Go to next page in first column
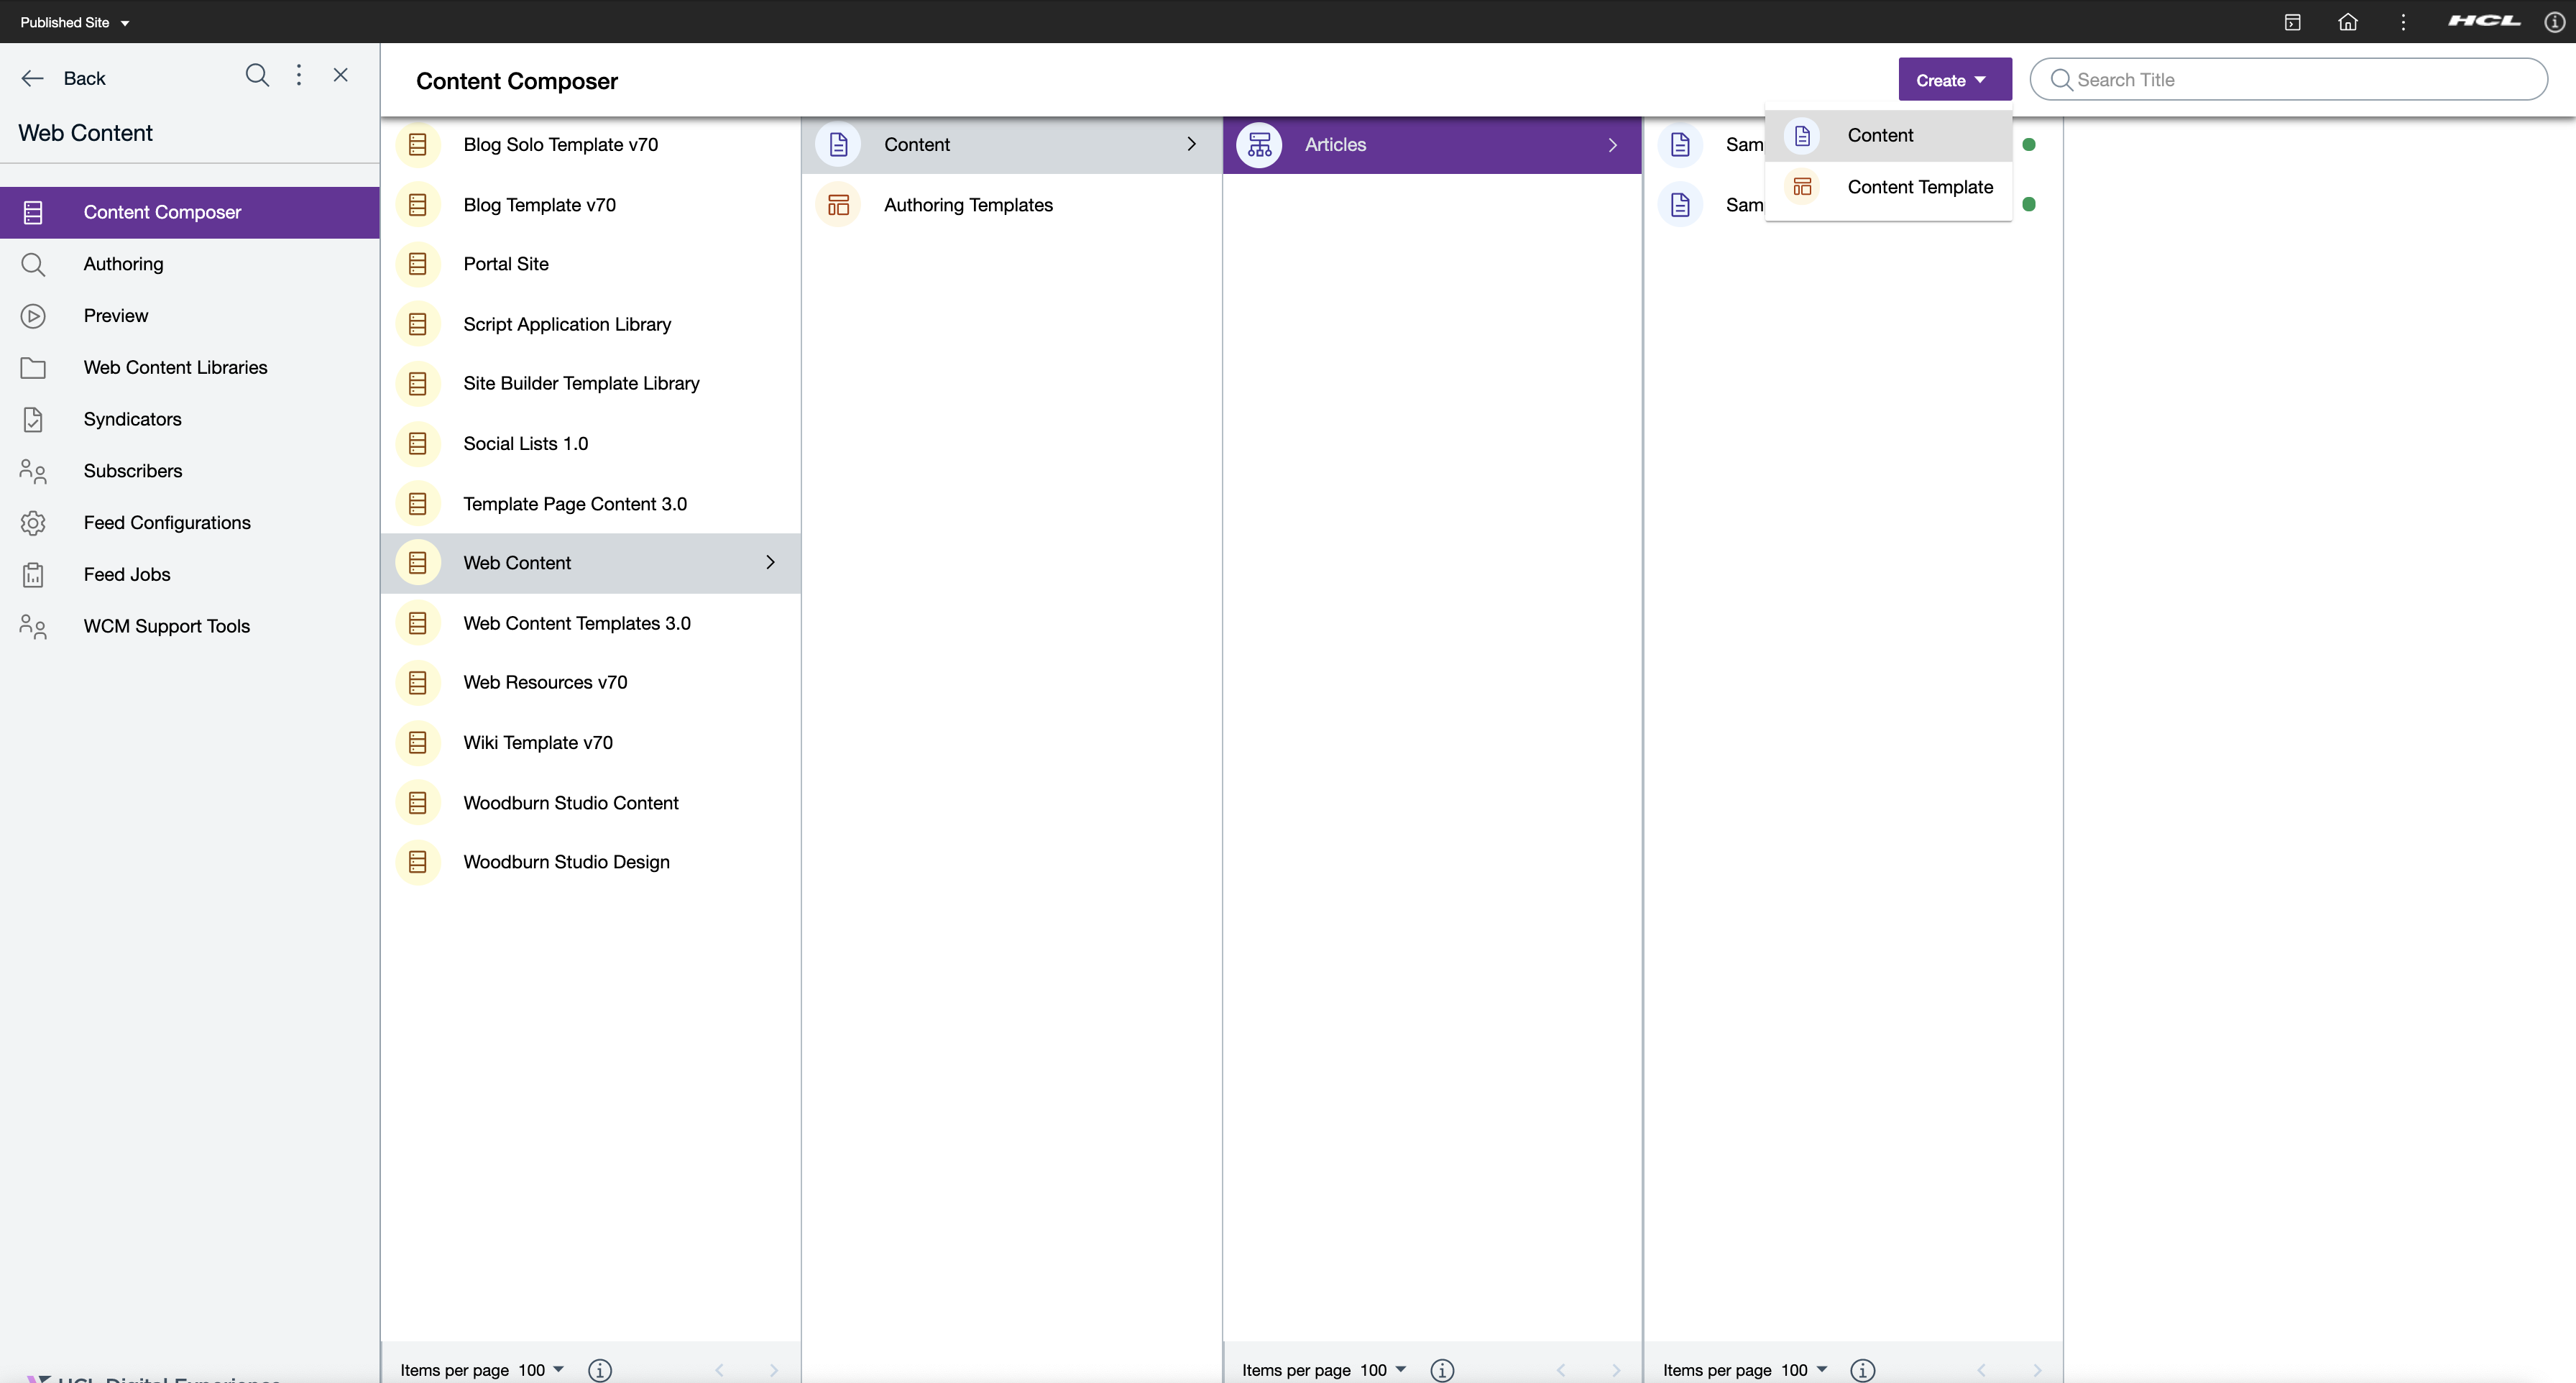Screen dimensions: 2576x1383 [774, 1370]
